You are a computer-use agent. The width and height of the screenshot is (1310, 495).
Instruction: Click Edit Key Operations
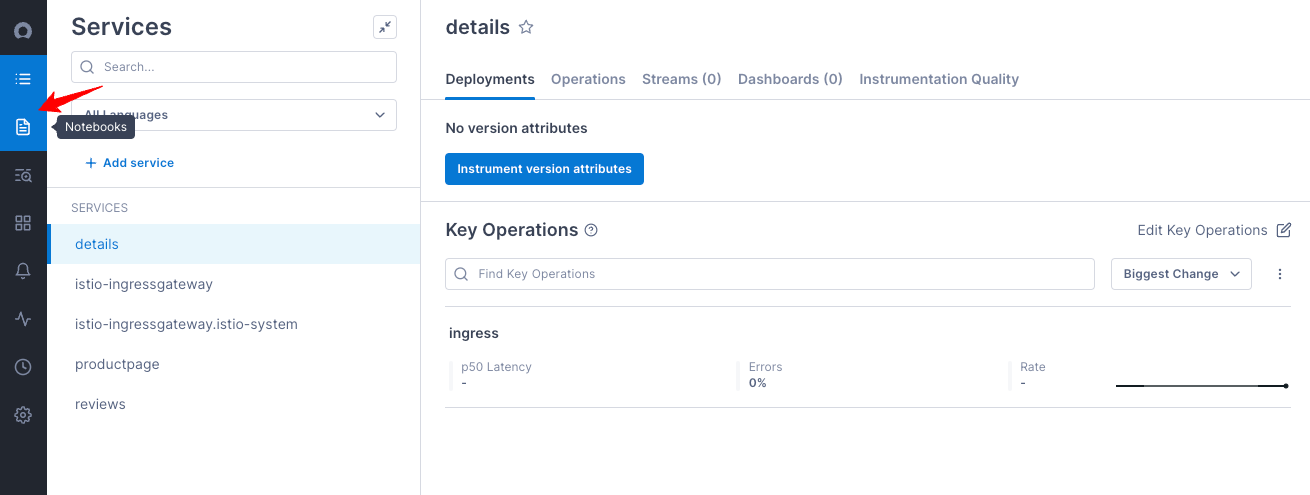click(1213, 230)
